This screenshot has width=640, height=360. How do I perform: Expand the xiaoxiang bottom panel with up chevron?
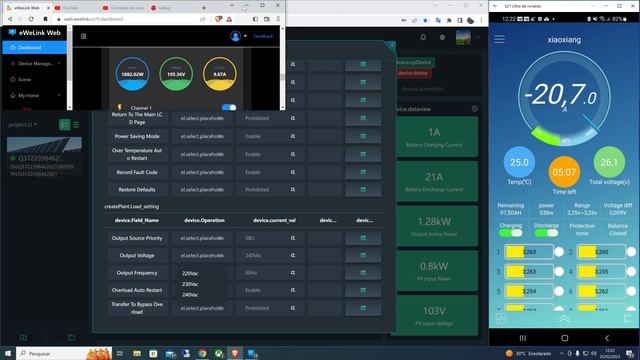click(x=564, y=318)
